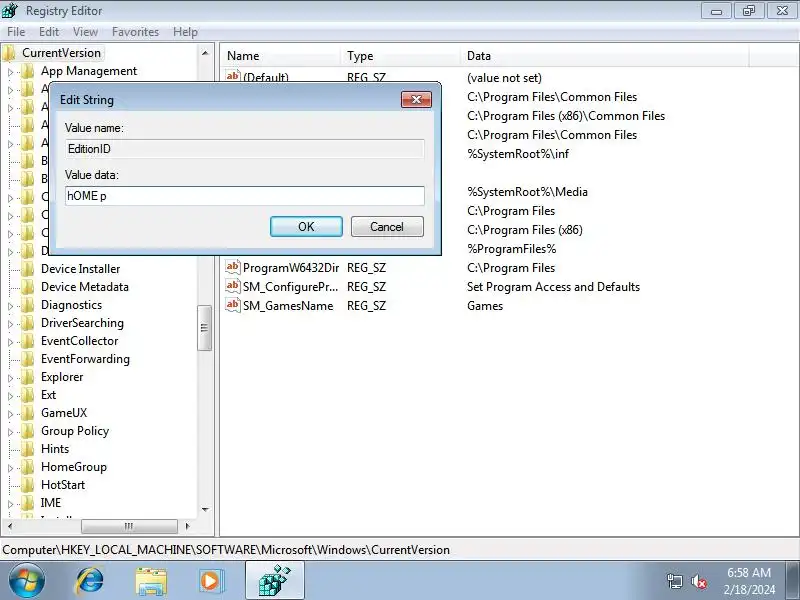800x600 pixels.
Task: Click the Diagnostics folder icon
Action: coord(28,305)
